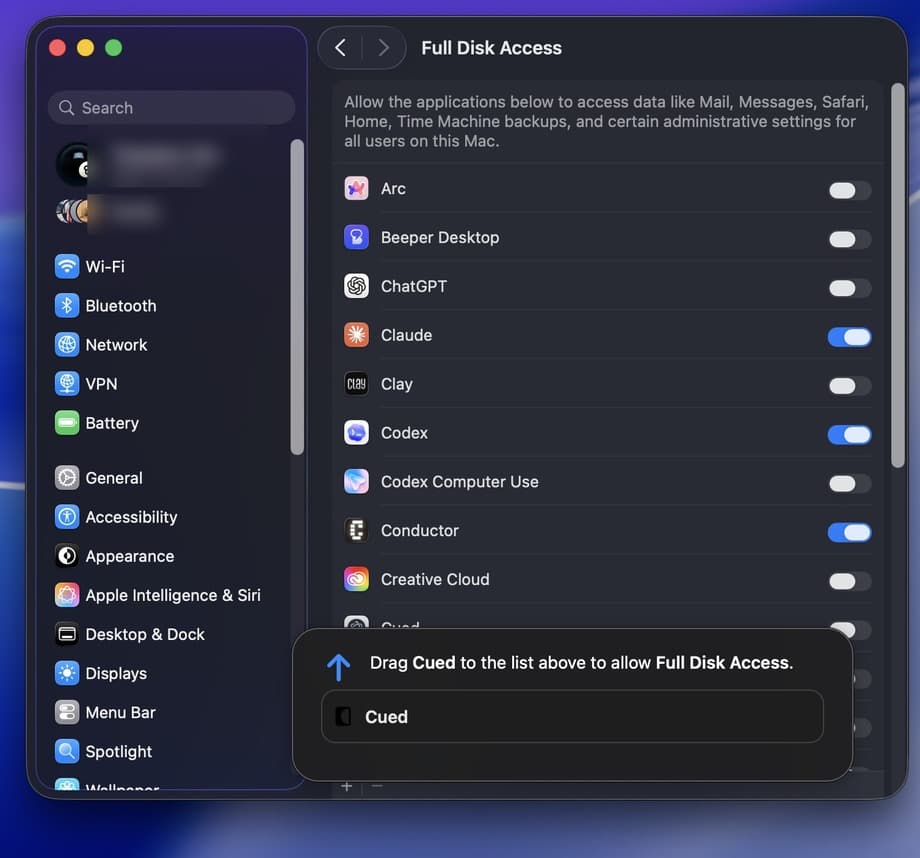Click the 'Codex Computer Use' label

tap(459, 482)
